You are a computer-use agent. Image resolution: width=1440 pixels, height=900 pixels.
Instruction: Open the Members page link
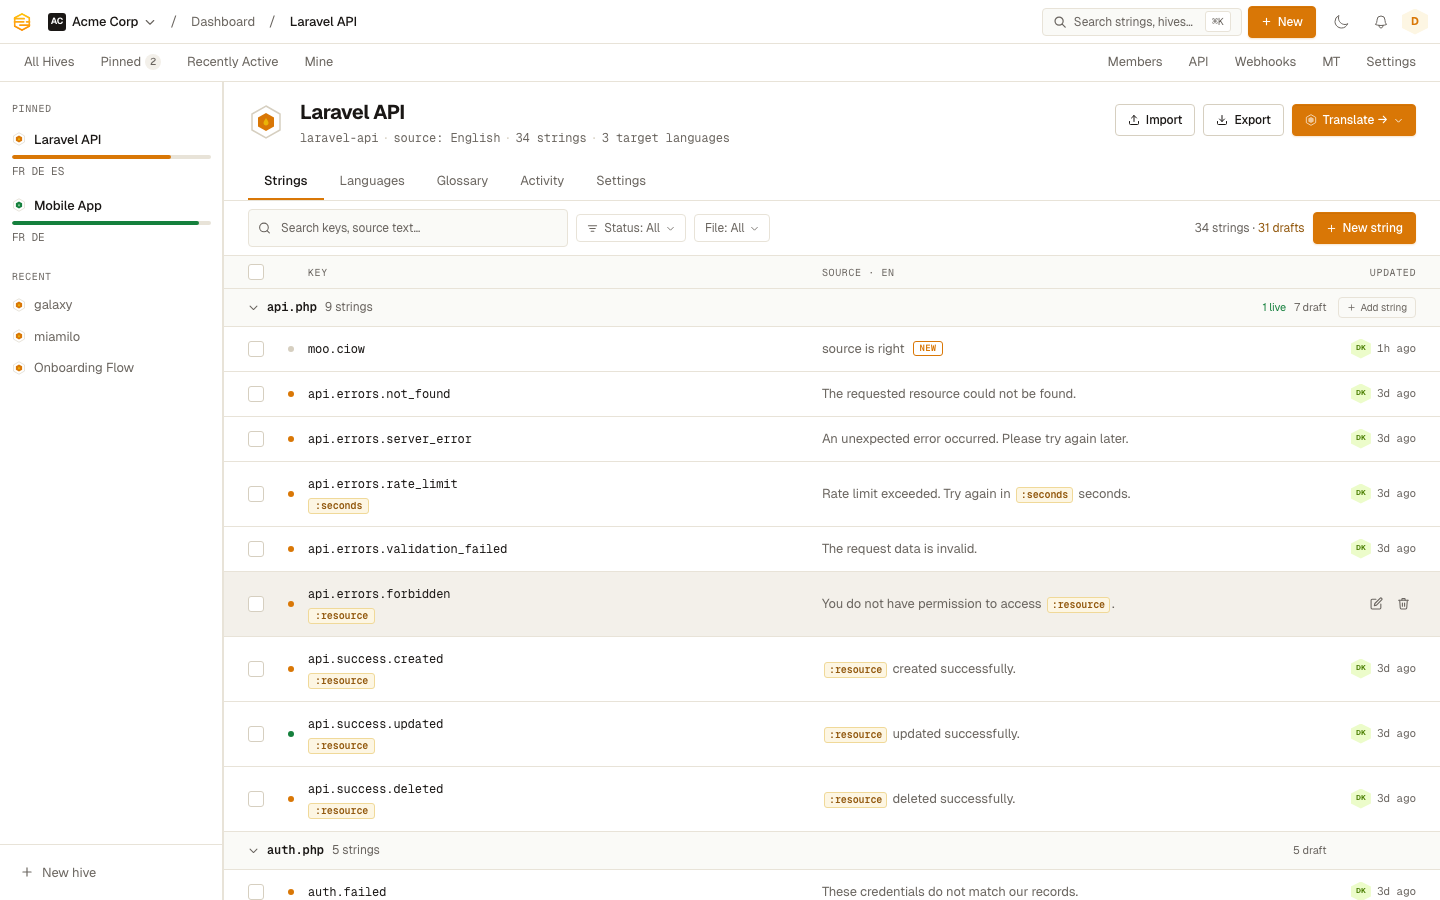click(x=1135, y=62)
